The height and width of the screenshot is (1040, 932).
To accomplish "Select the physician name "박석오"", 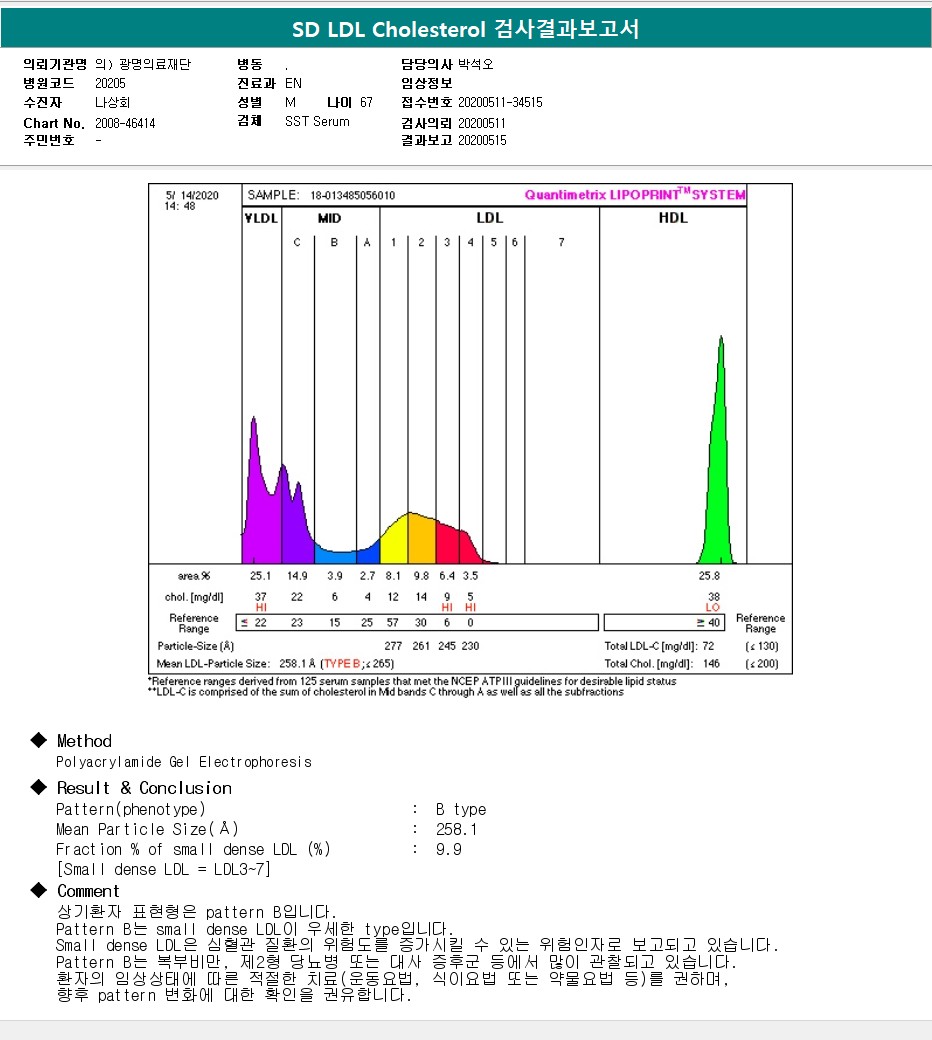I will [x=476, y=64].
